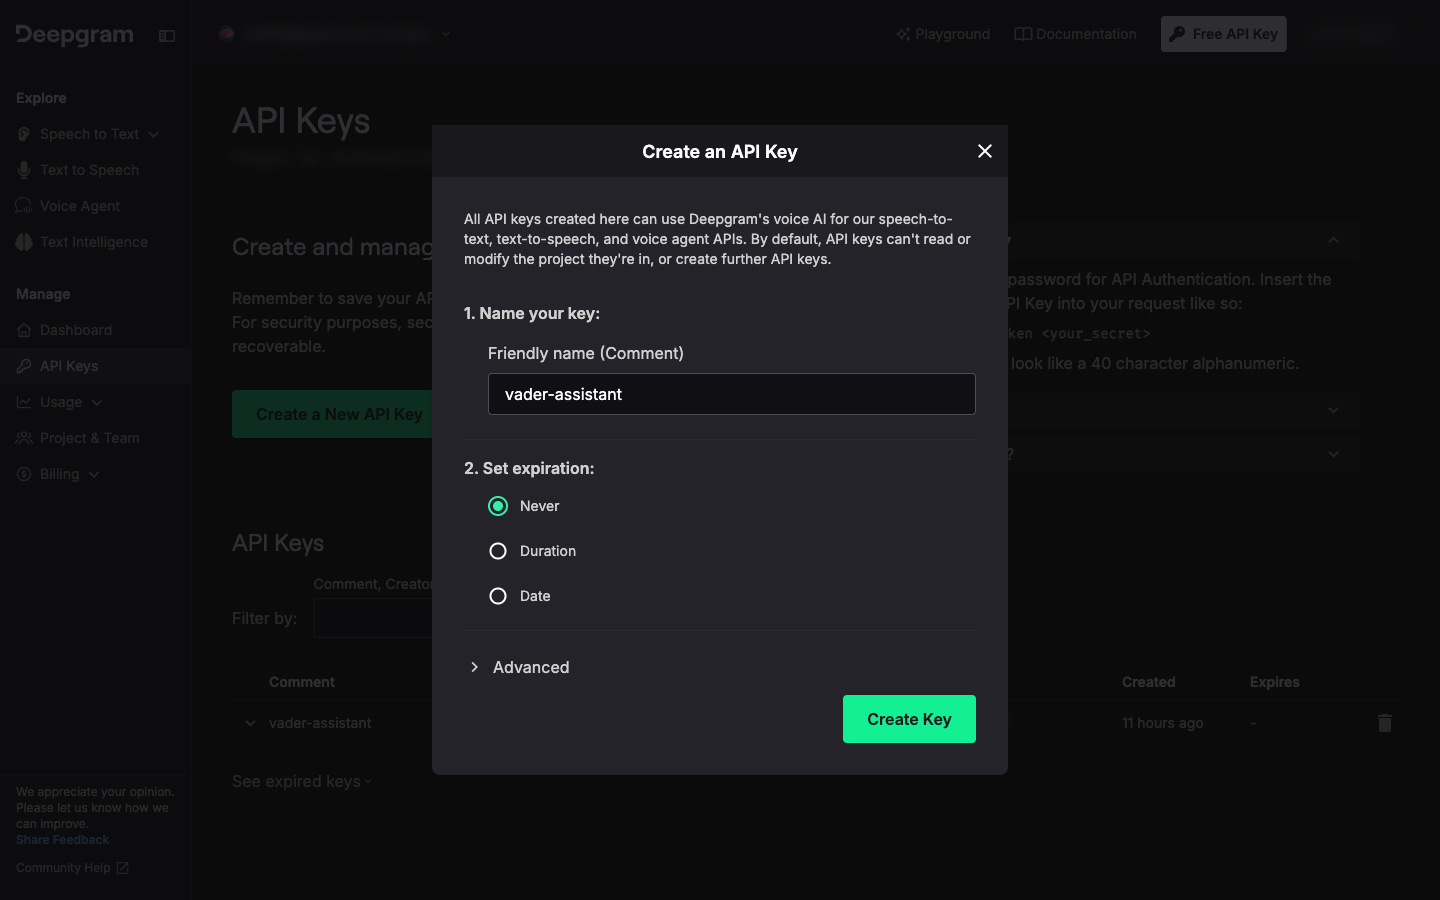
Task: Select the Duration expiration option
Action: click(x=498, y=551)
